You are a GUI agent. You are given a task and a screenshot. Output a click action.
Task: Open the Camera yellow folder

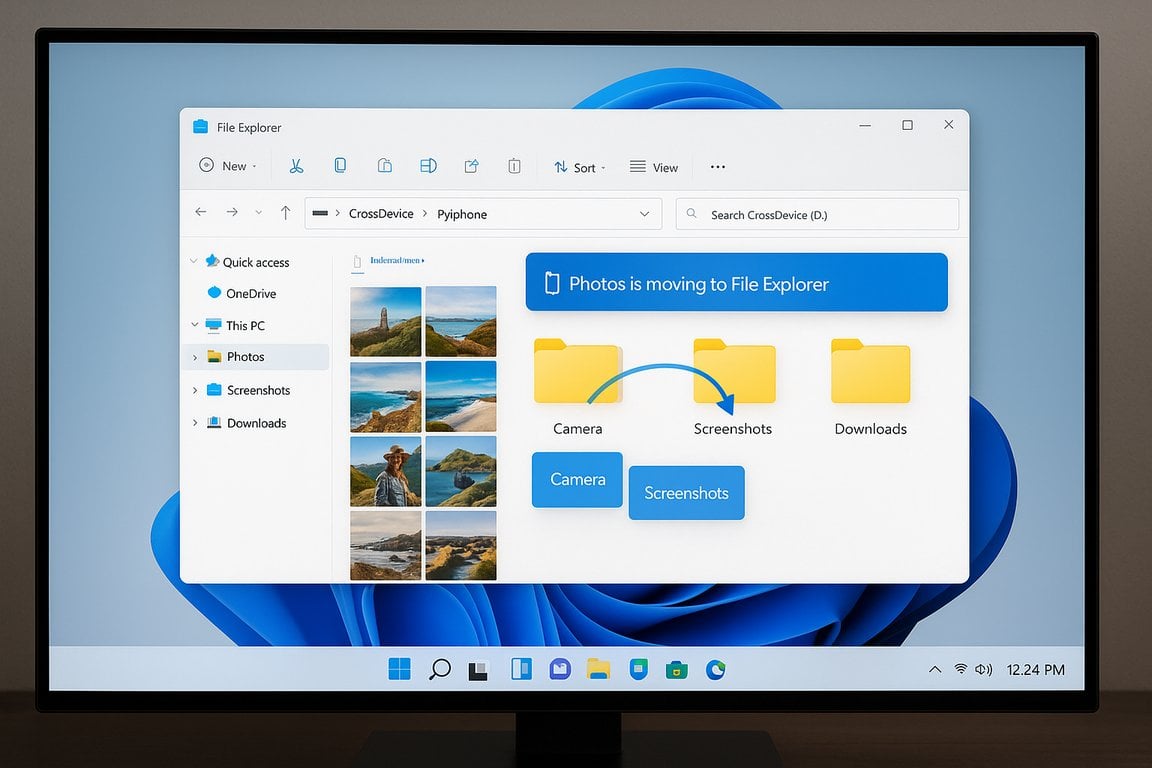tap(577, 371)
